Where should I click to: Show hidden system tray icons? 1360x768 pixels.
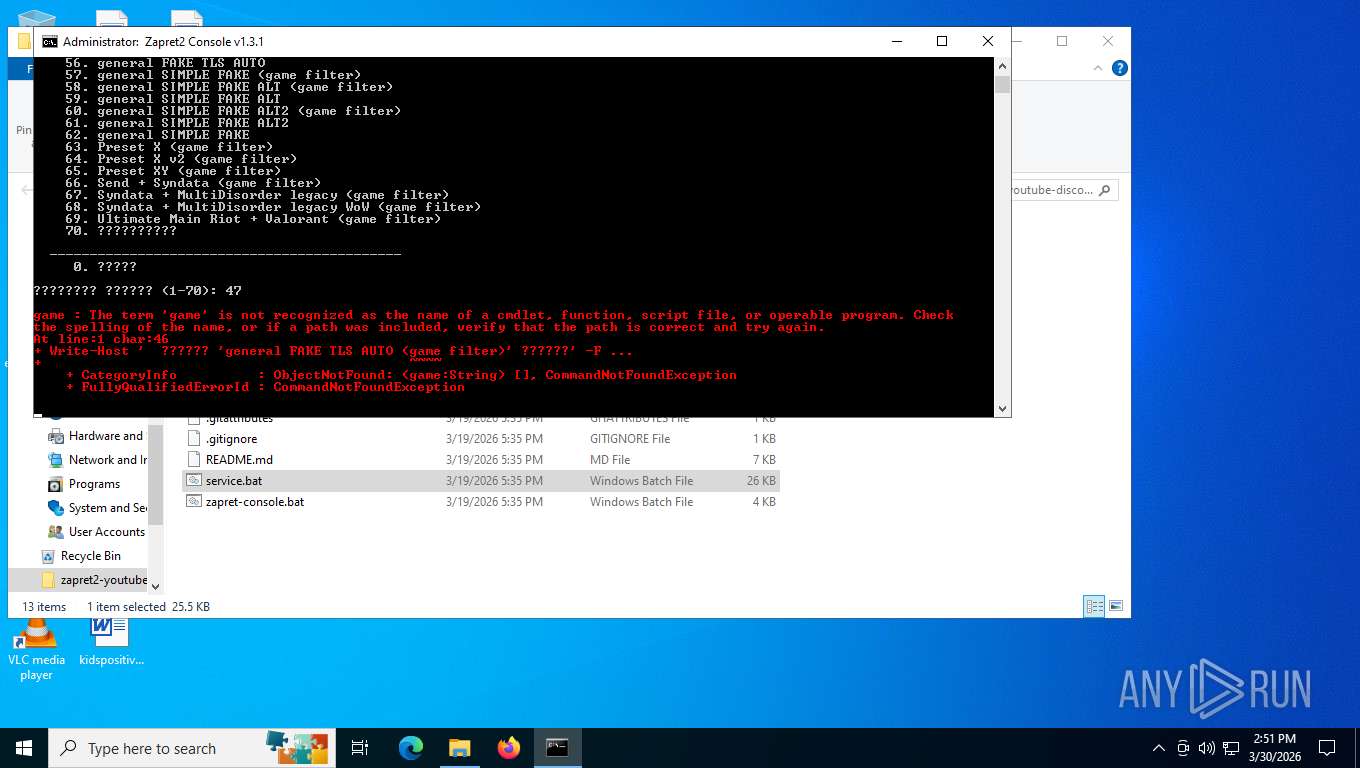[x=1159, y=748]
